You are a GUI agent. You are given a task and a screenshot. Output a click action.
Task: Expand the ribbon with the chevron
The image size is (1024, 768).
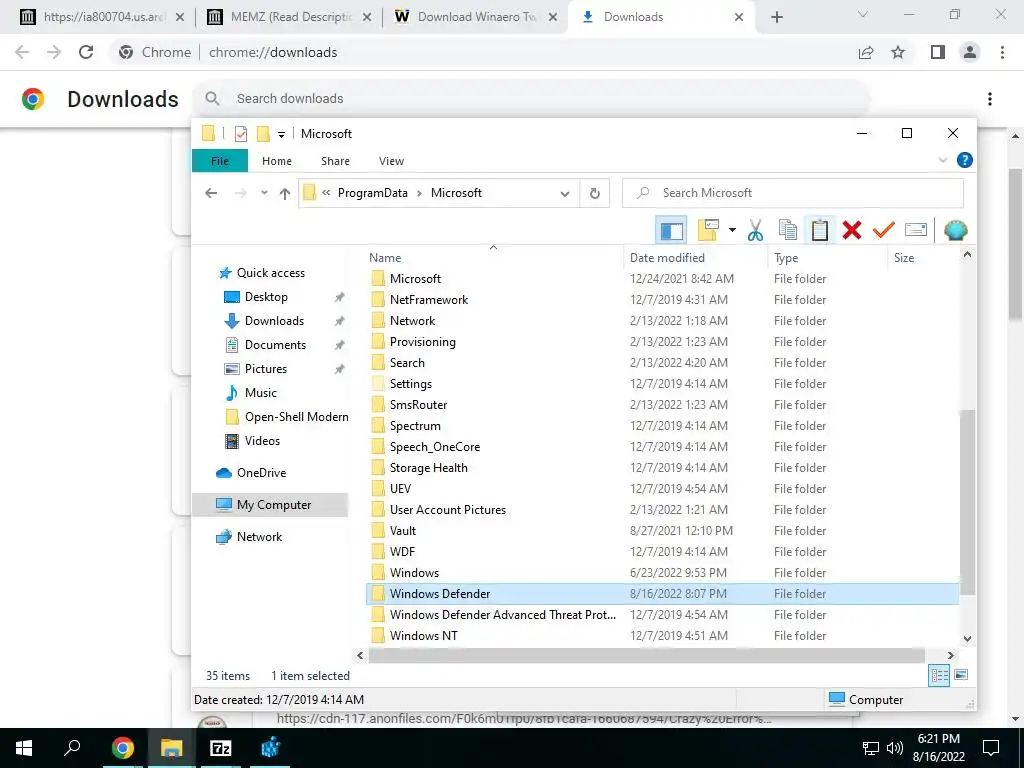(942, 160)
